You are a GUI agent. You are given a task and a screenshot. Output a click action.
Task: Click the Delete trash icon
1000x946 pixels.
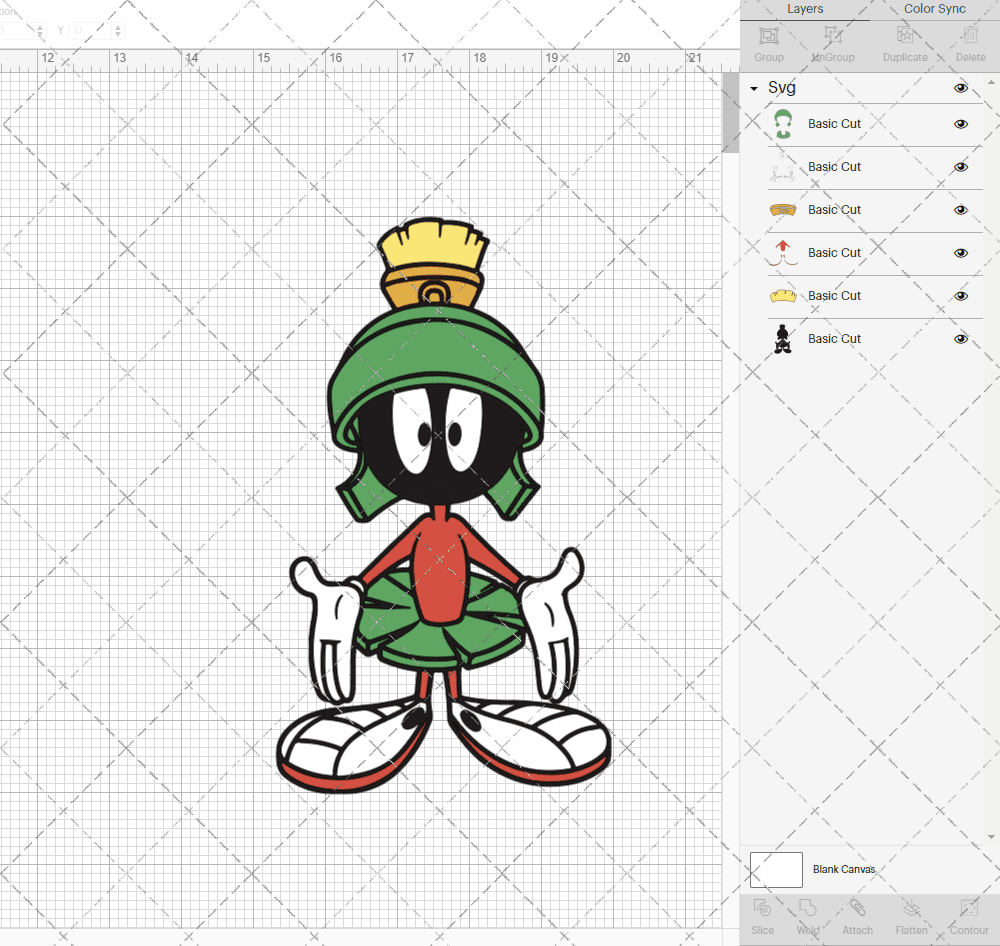[x=968, y=42]
